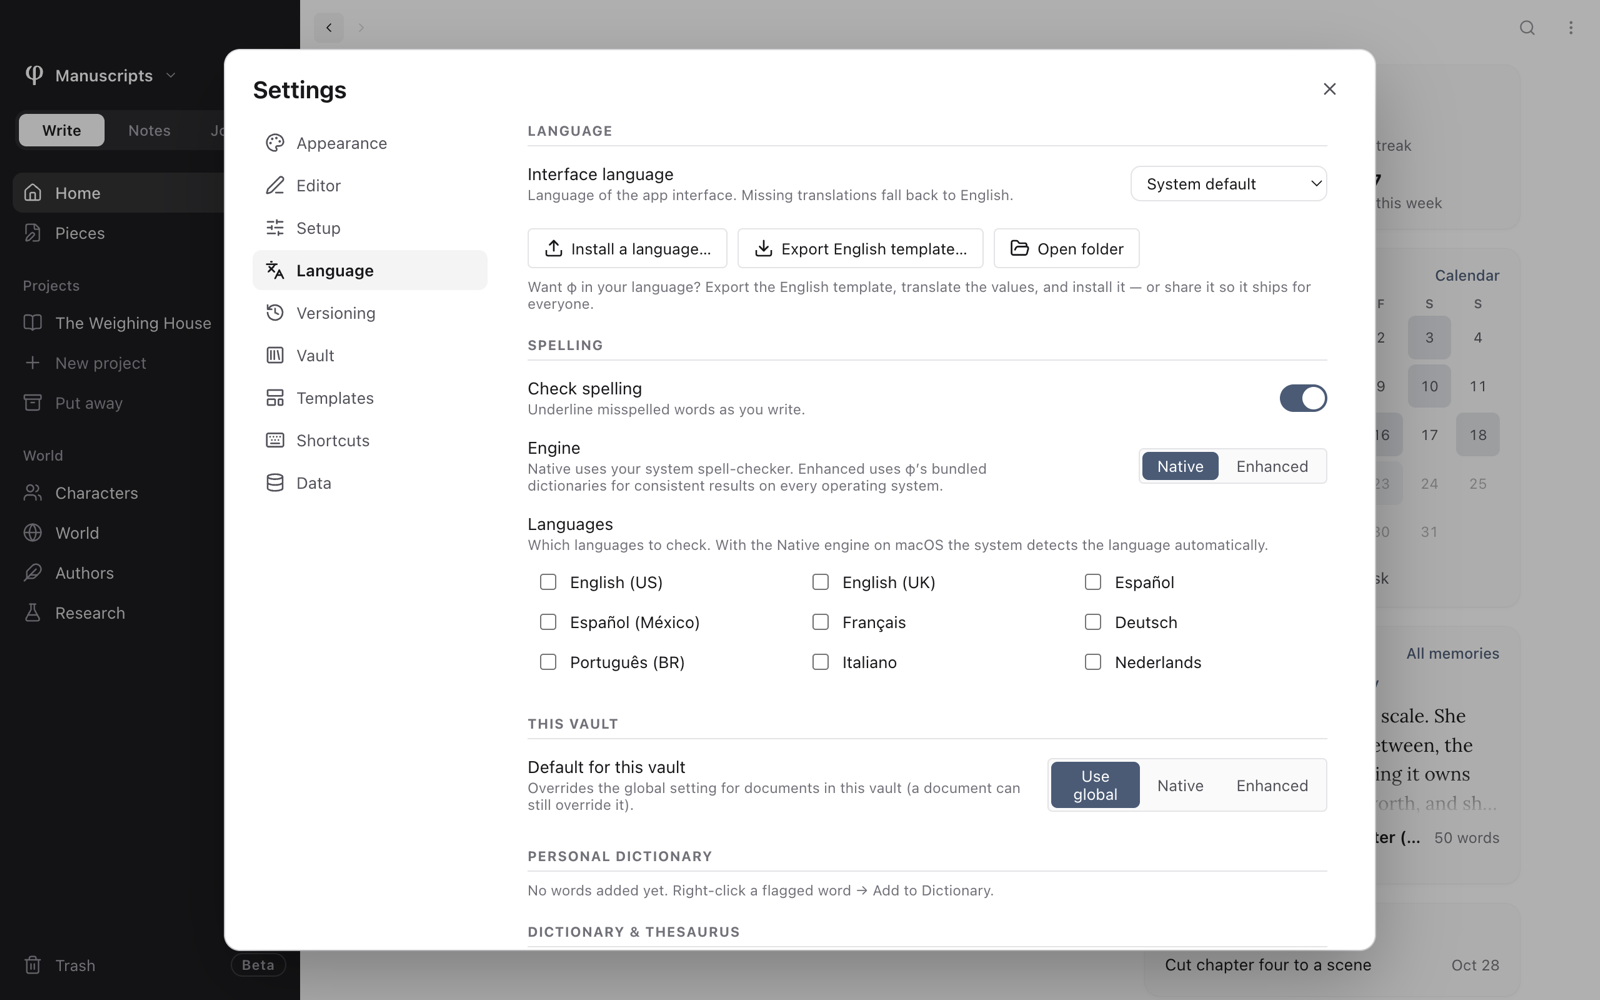Viewport: 1600px width, 1000px height.
Task: Check the Italiano language checkbox
Action: (820, 662)
